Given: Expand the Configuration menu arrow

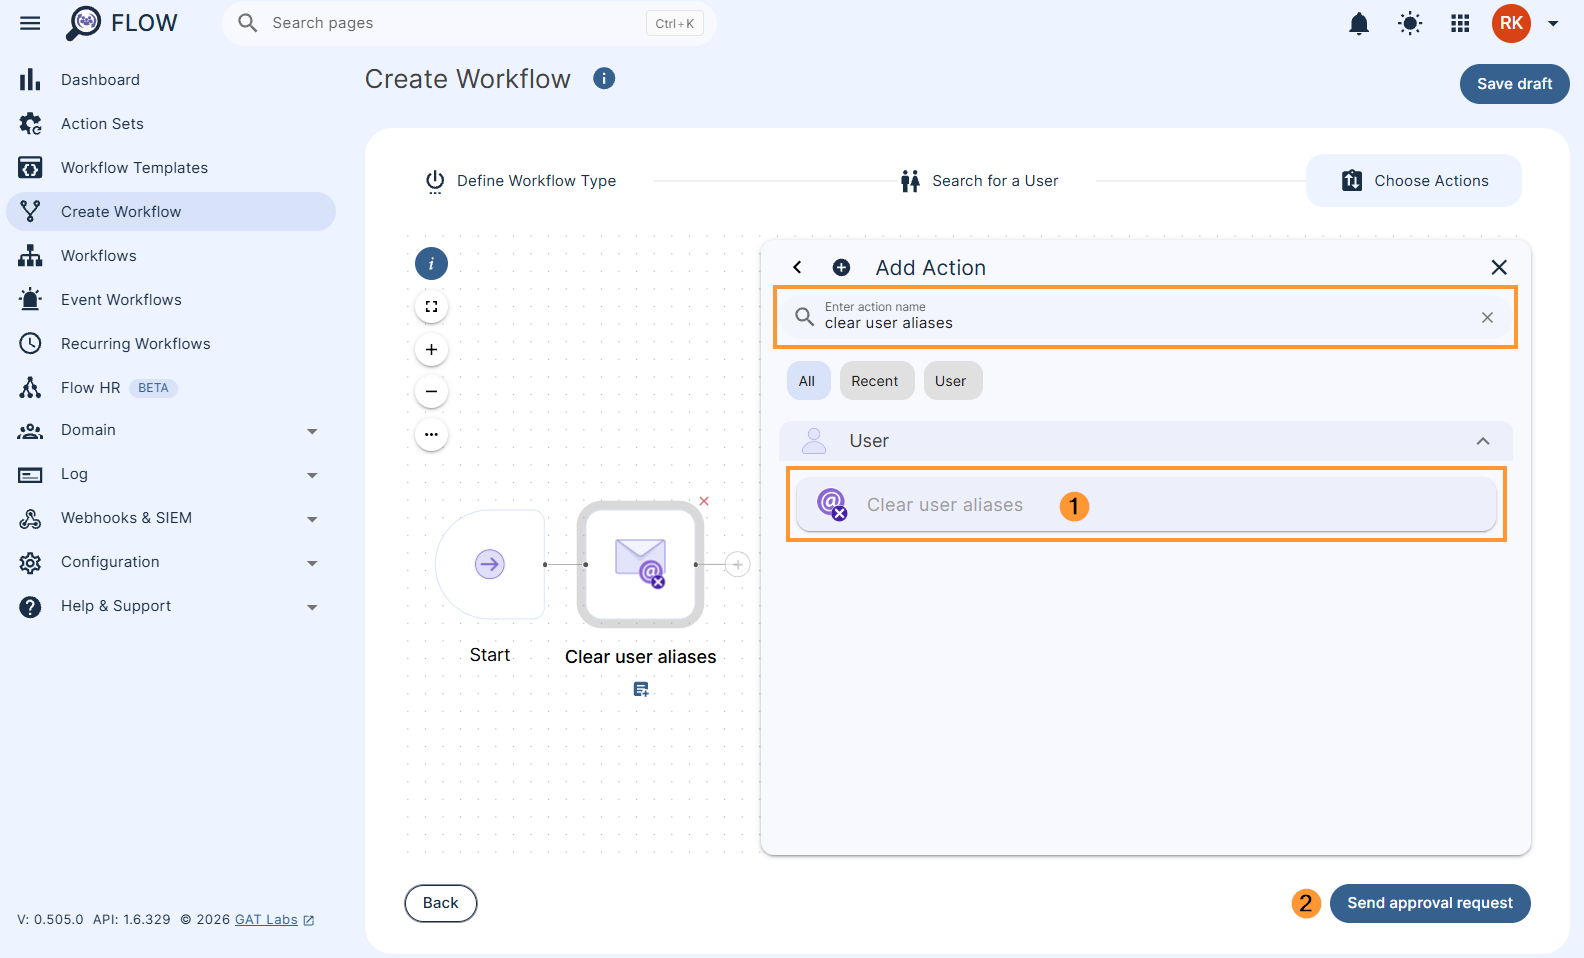Looking at the screenshot, I should tap(312, 563).
